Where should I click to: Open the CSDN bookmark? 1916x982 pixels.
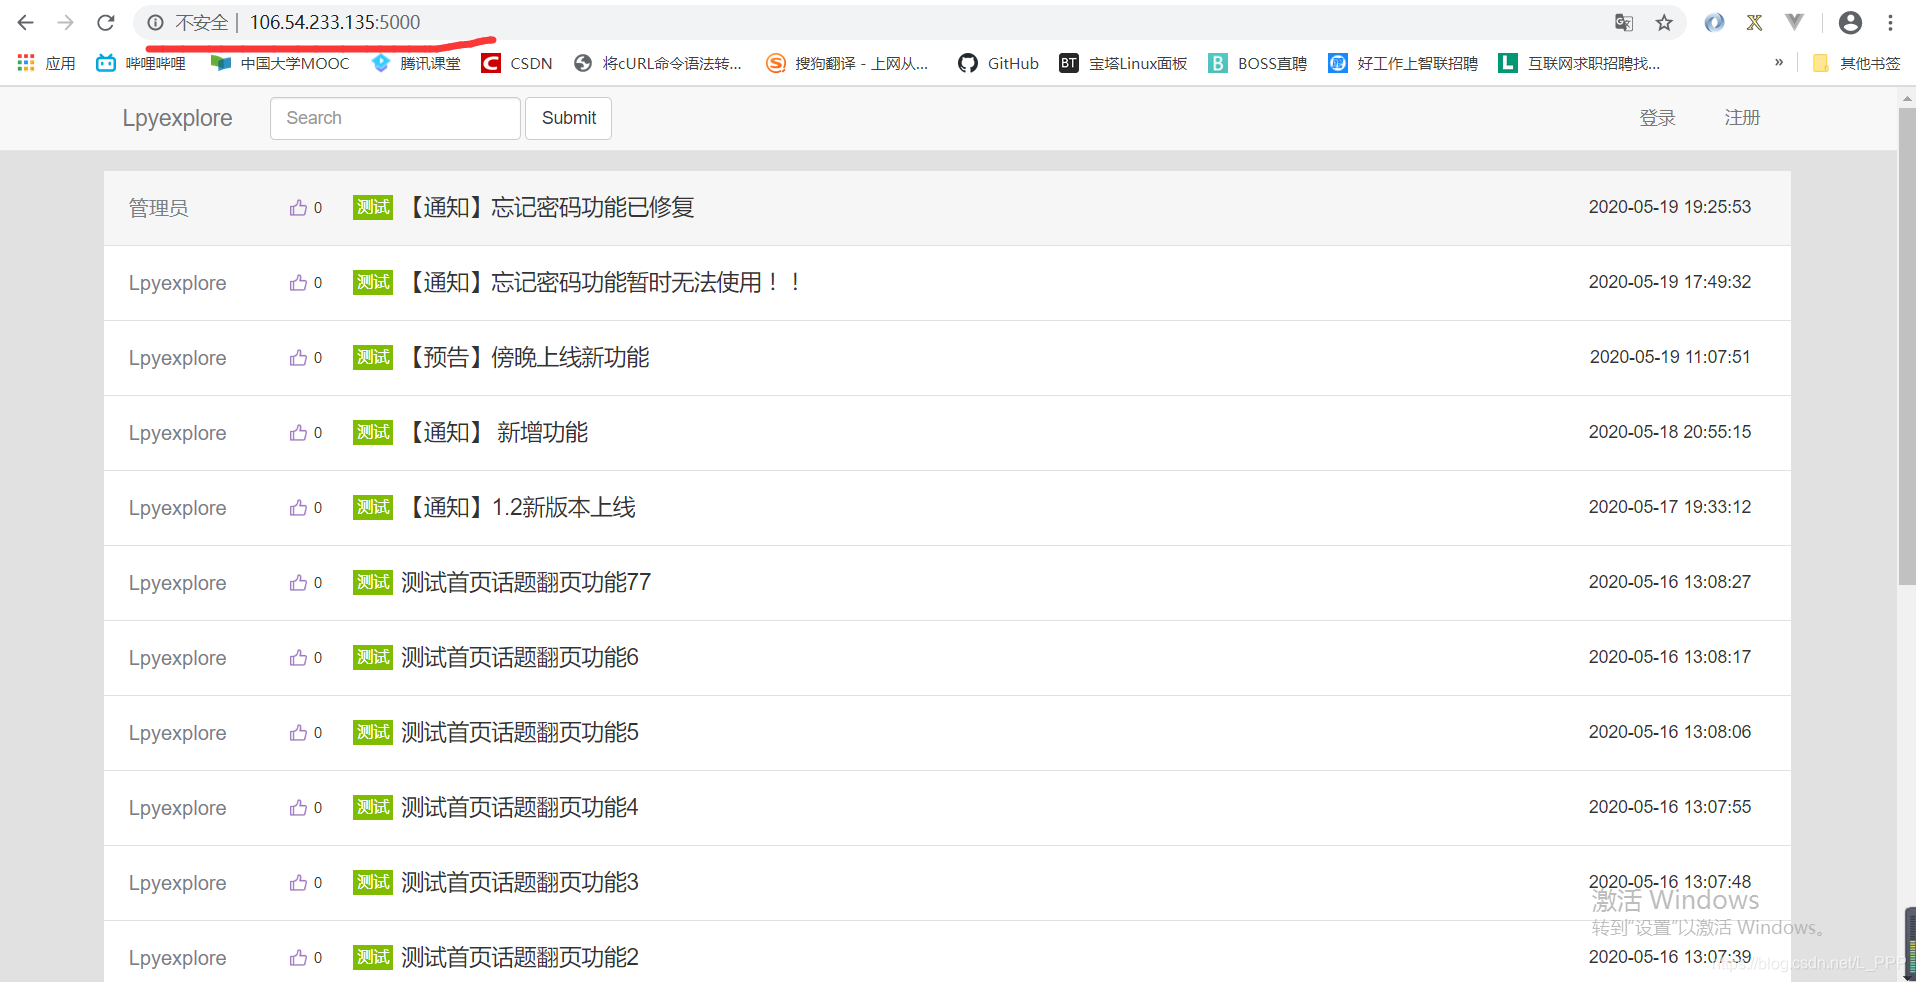pyautogui.click(x=517, y=63)
